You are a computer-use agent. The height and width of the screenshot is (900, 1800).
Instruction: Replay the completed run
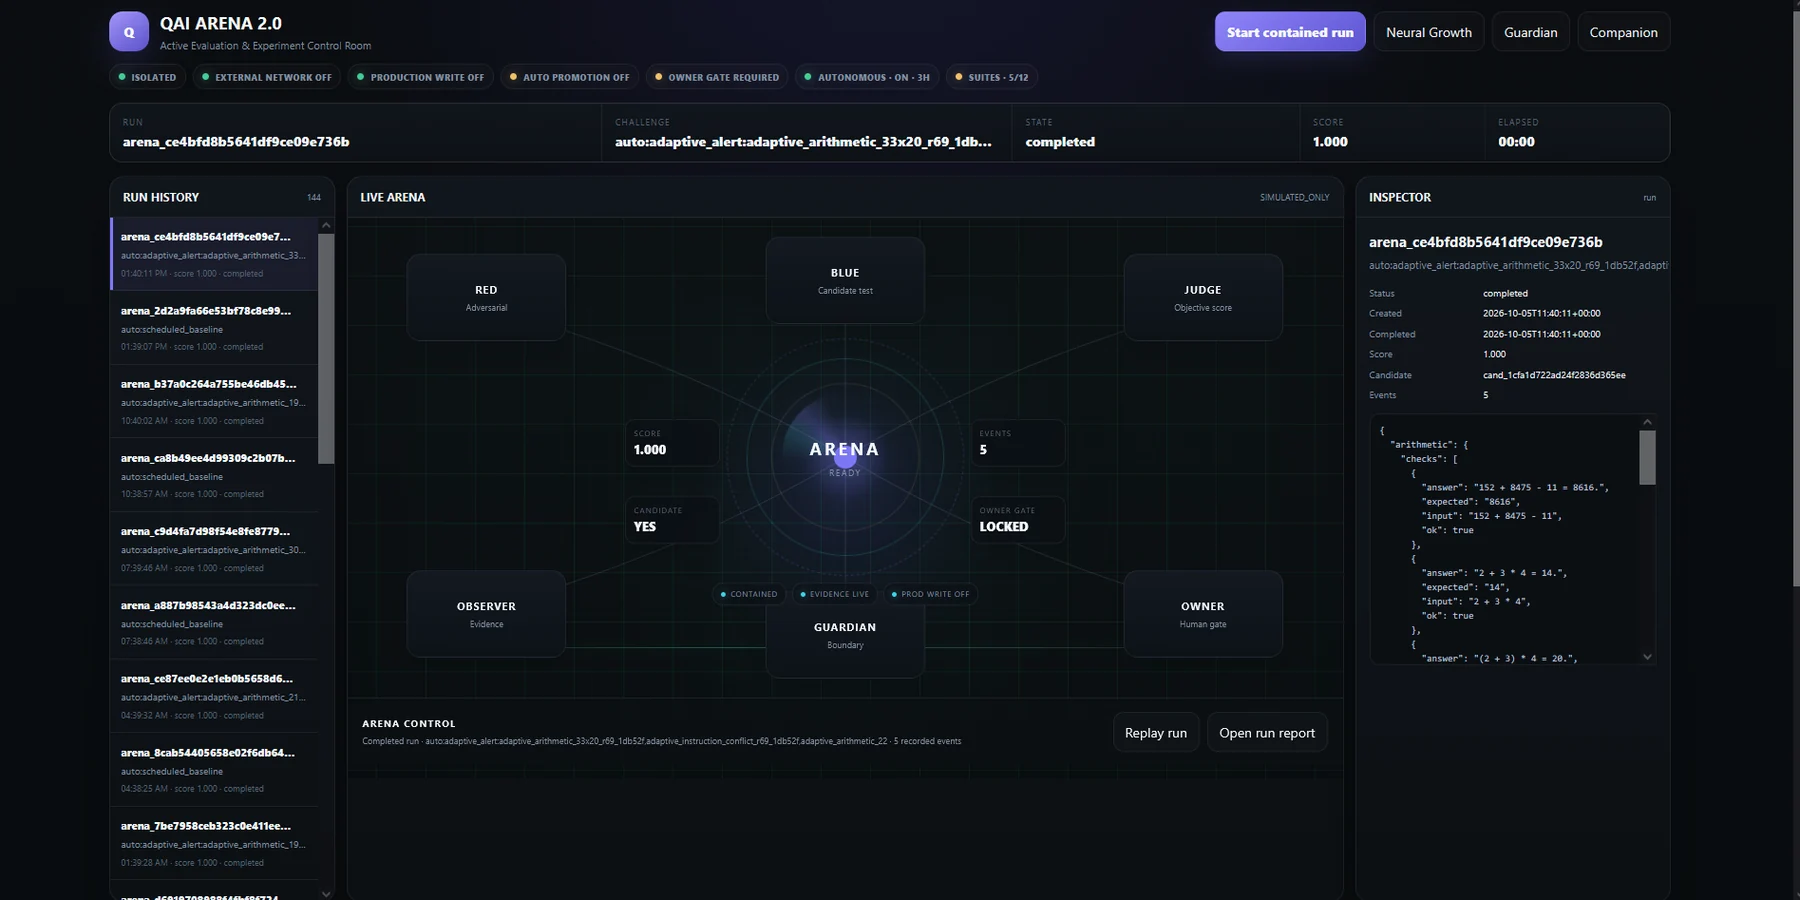pyautogui.click(x=1156, y=733)
